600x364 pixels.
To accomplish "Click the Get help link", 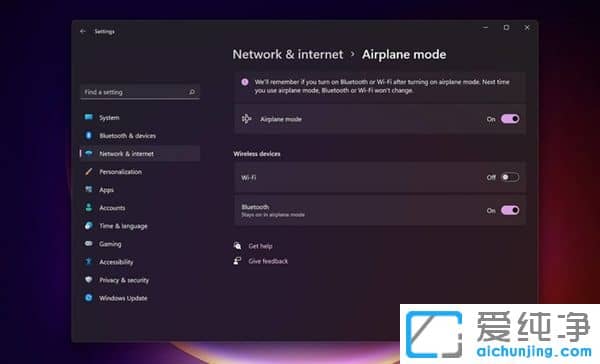I will 260,246.
